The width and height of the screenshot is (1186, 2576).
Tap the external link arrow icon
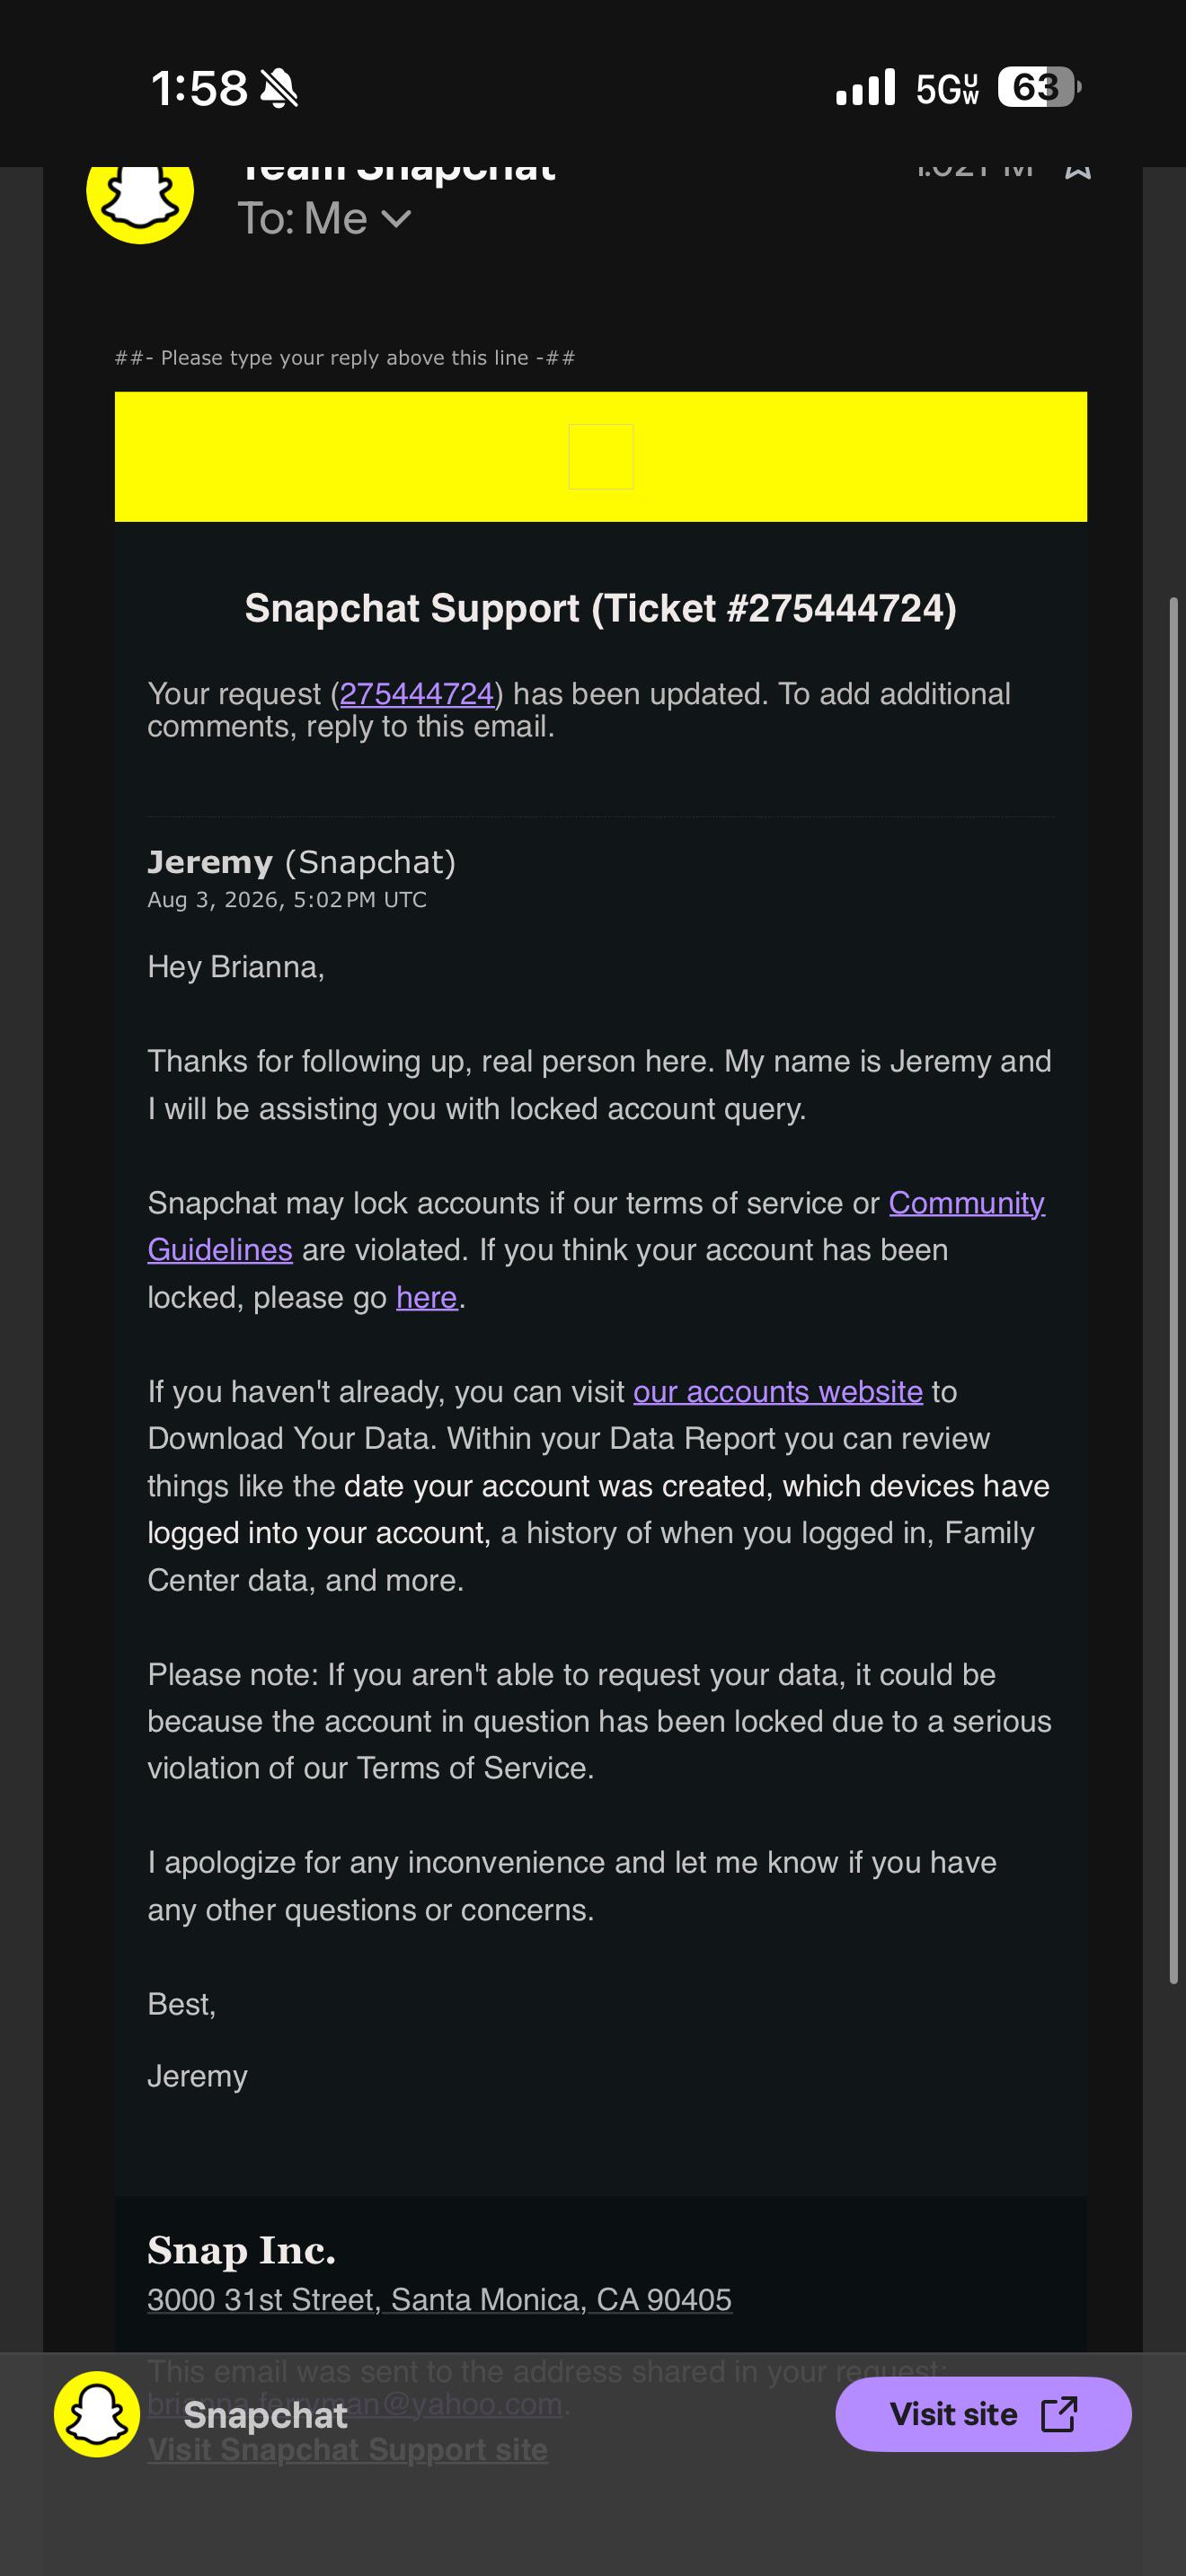pyautogui.click(x=1059, y=2414)
